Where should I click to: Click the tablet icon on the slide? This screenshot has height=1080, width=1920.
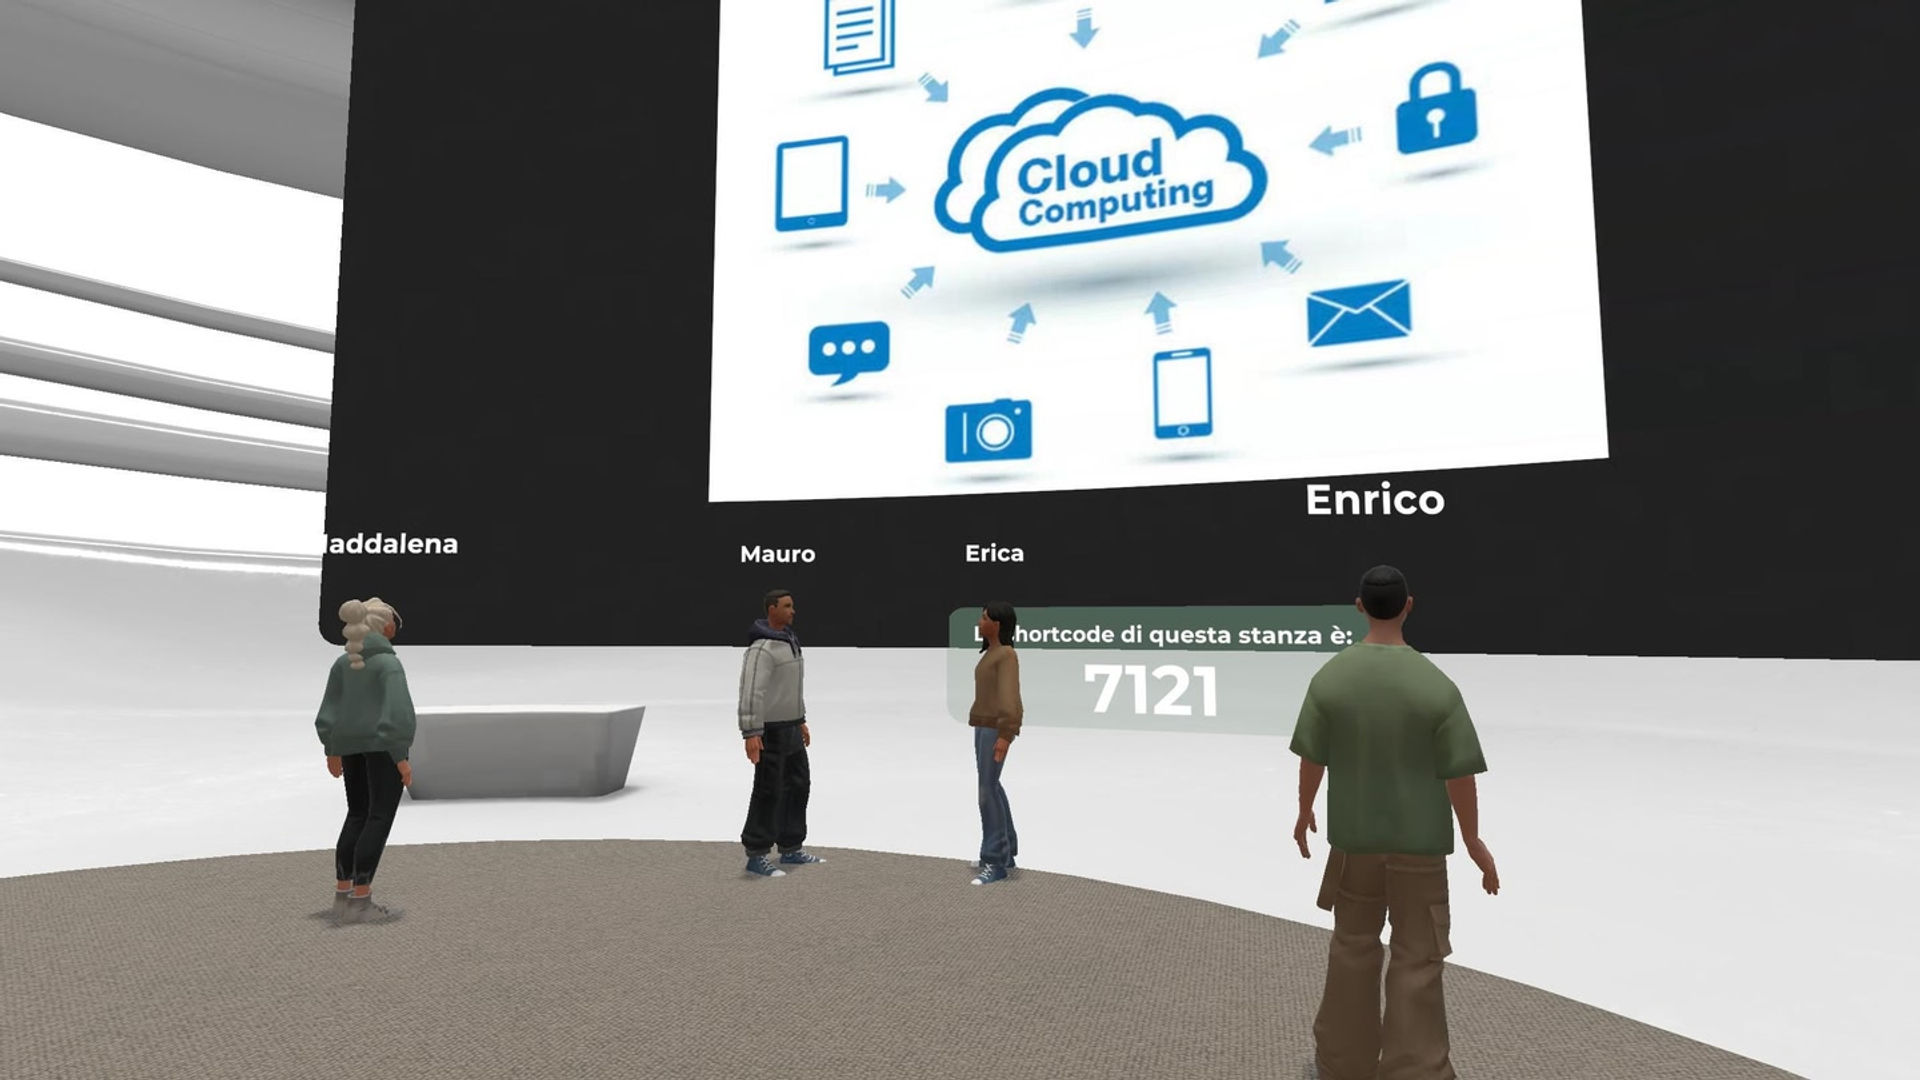pos(812,184)
